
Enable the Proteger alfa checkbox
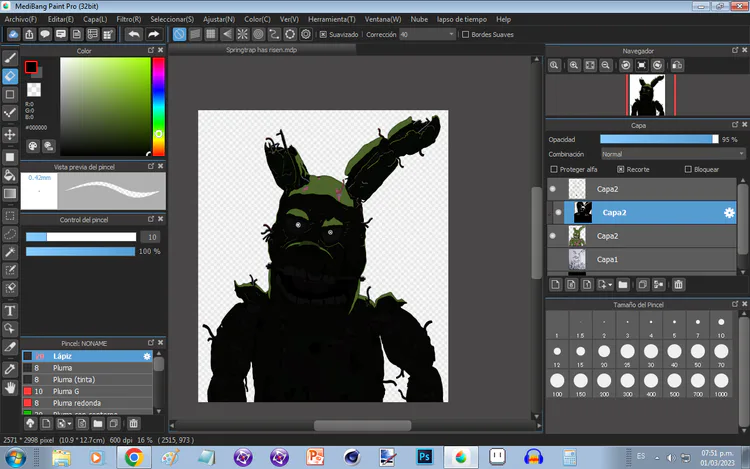[553, 169]
